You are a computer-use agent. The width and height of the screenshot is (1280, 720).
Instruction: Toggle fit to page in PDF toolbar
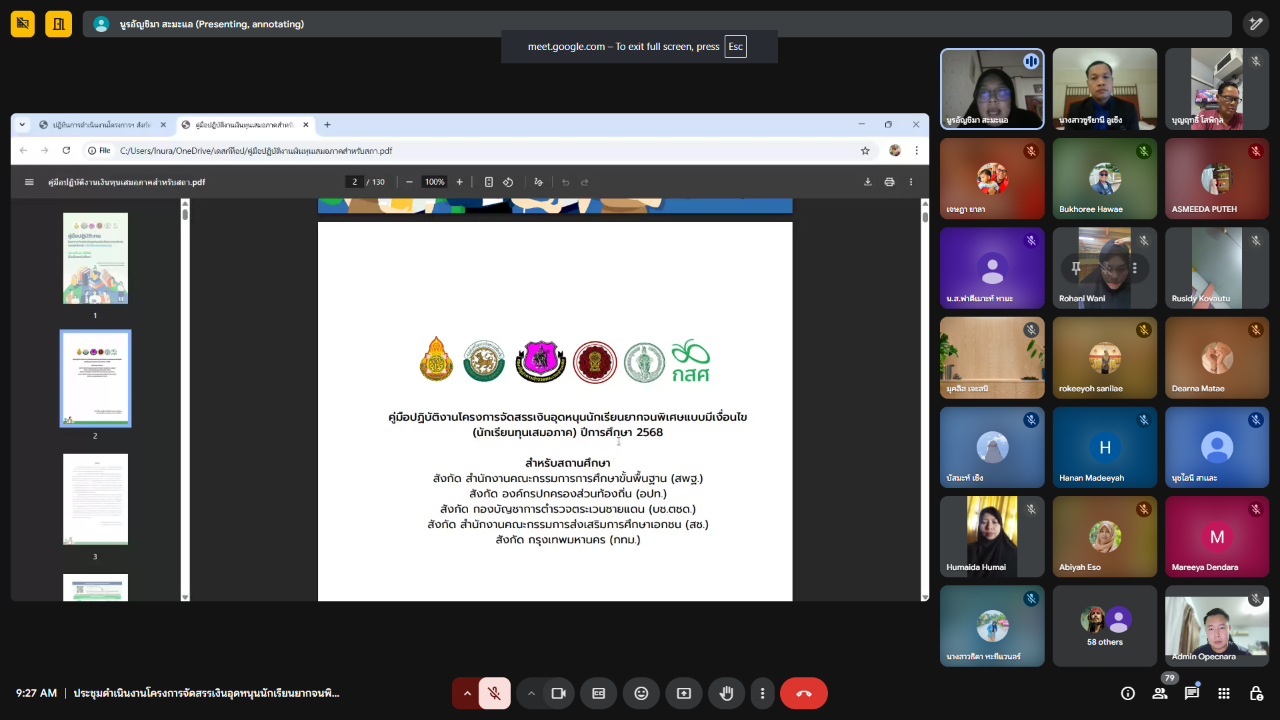[488, 182]
